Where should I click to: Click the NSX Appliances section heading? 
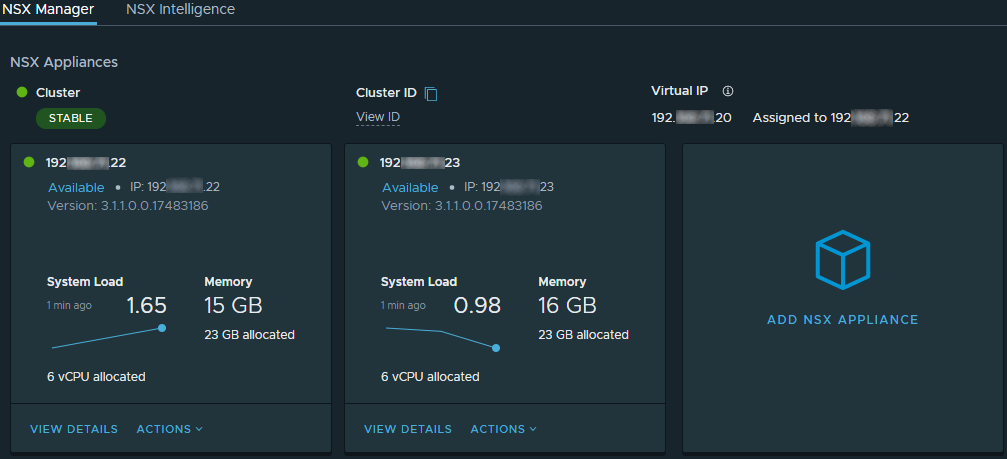[64, 62]
